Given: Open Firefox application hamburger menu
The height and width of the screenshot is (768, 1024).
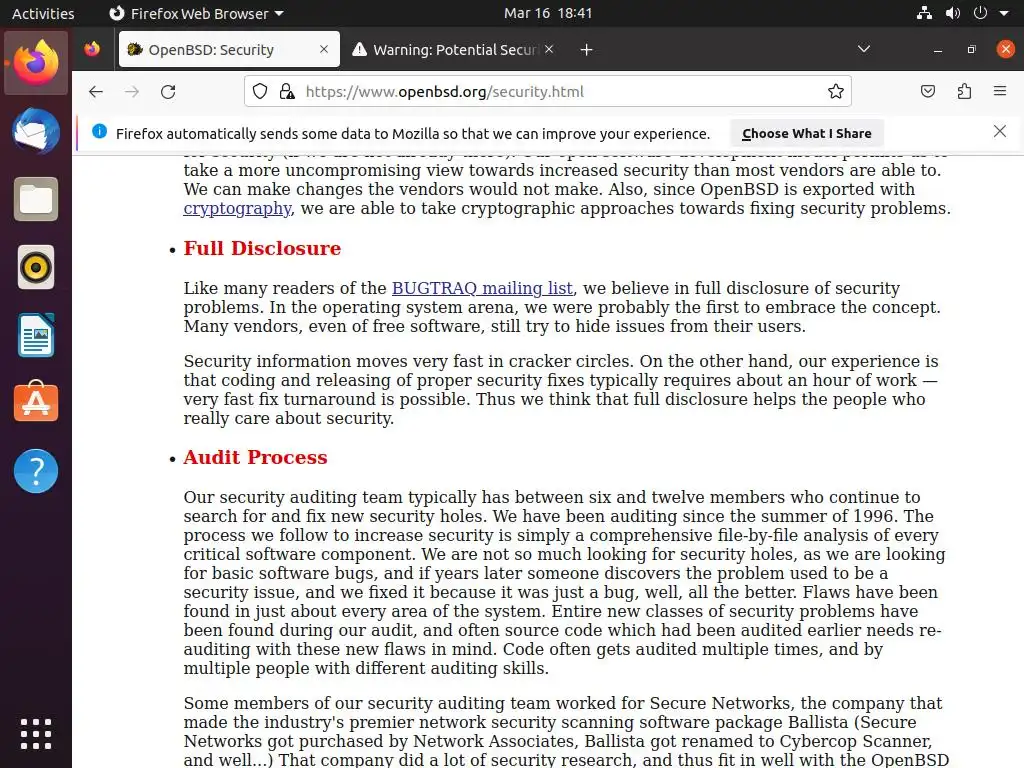Looking at the screenshot, I should pos(1000,91).
